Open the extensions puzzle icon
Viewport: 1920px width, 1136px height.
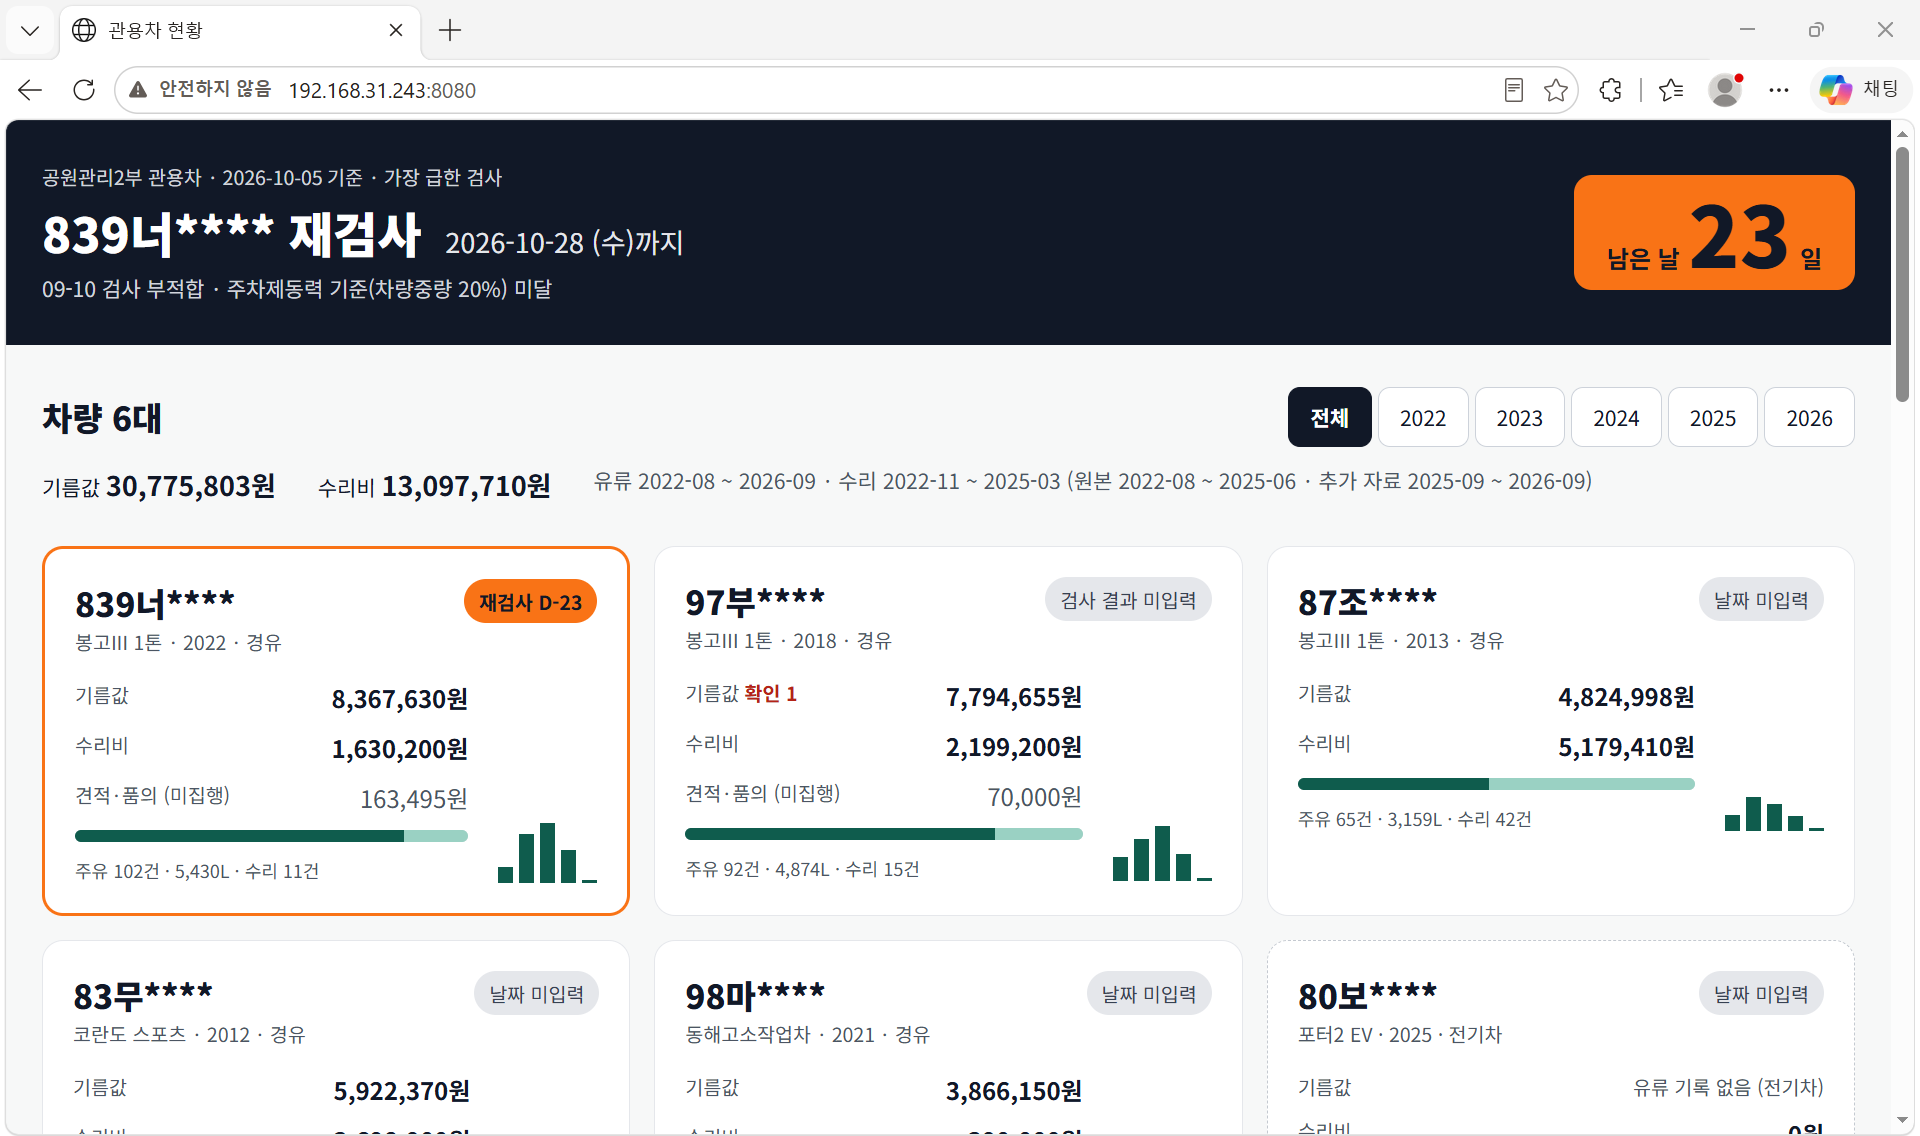pos(1611,90)
